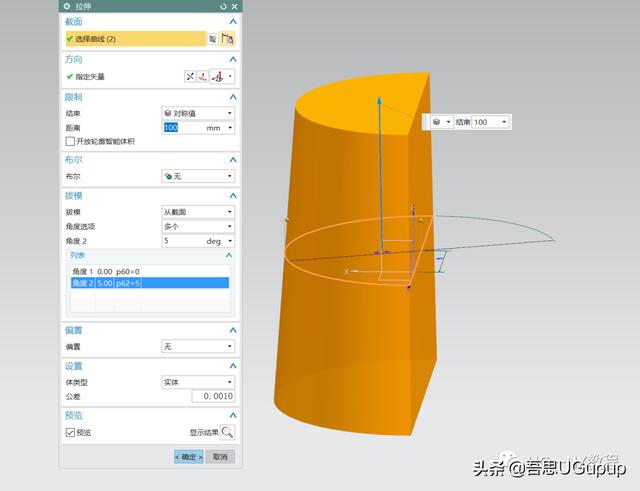
Task: Click the 距离 value field showing 100
Action: tap(182, 128)
